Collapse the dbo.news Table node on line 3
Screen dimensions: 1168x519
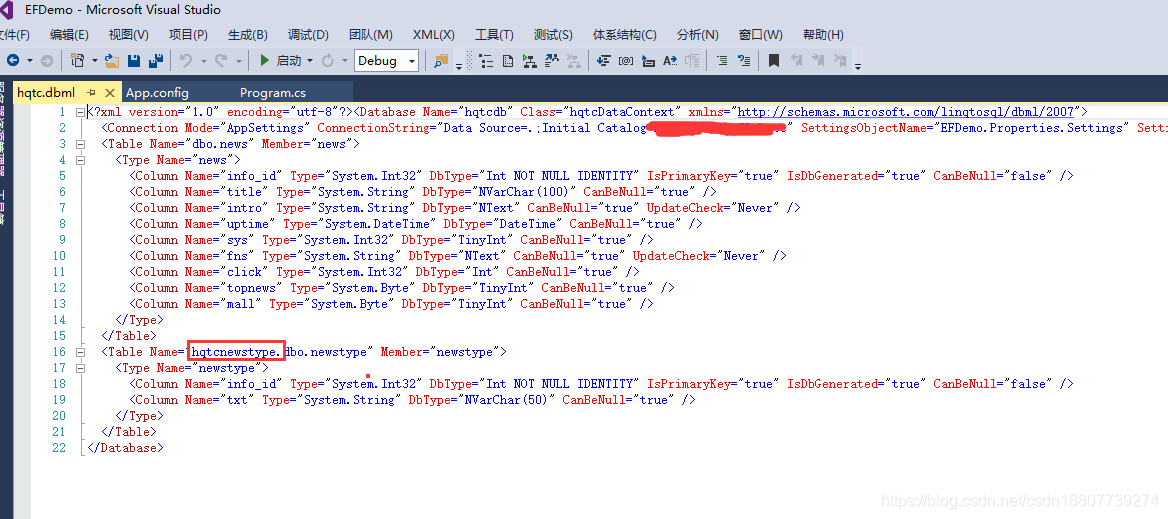(80, 144)
